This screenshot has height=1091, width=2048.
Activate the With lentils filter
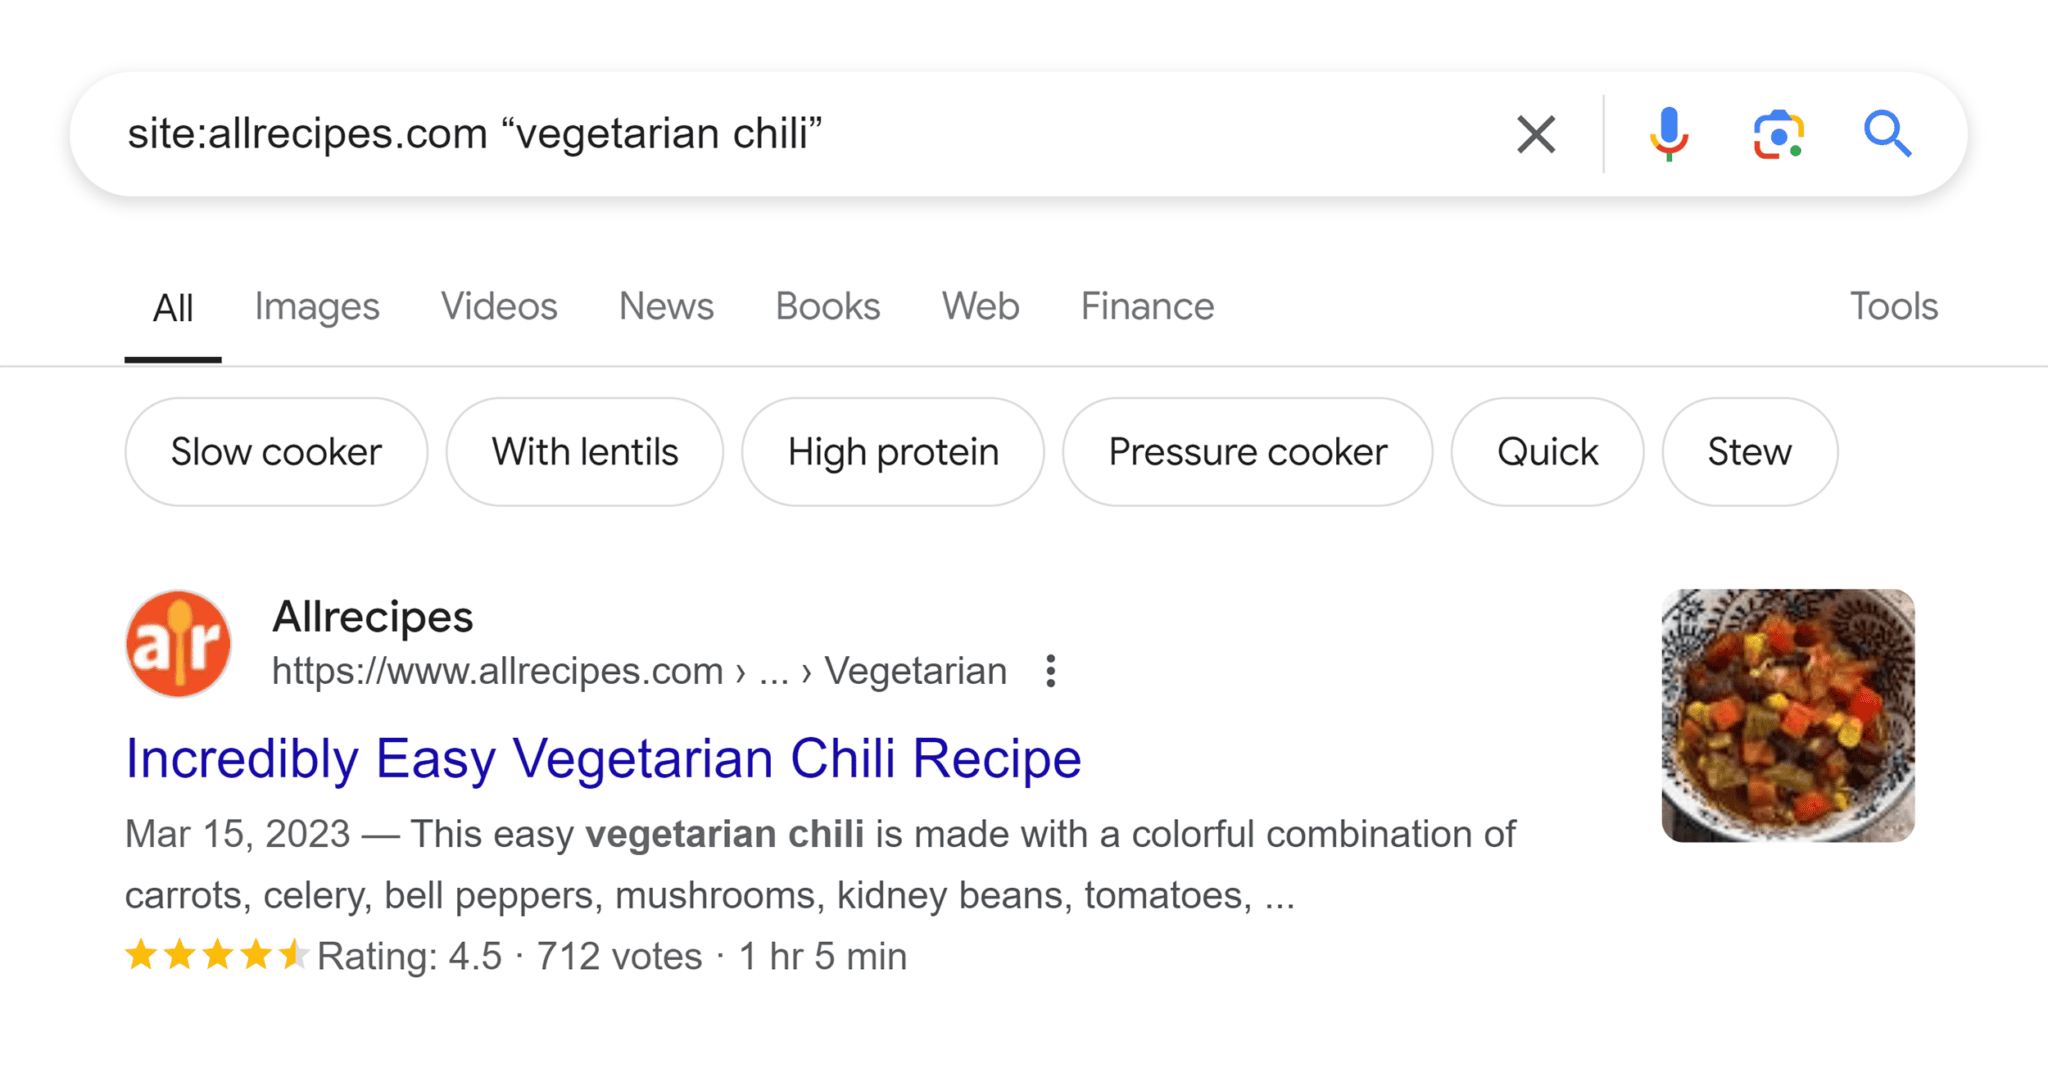pos(584,451)
